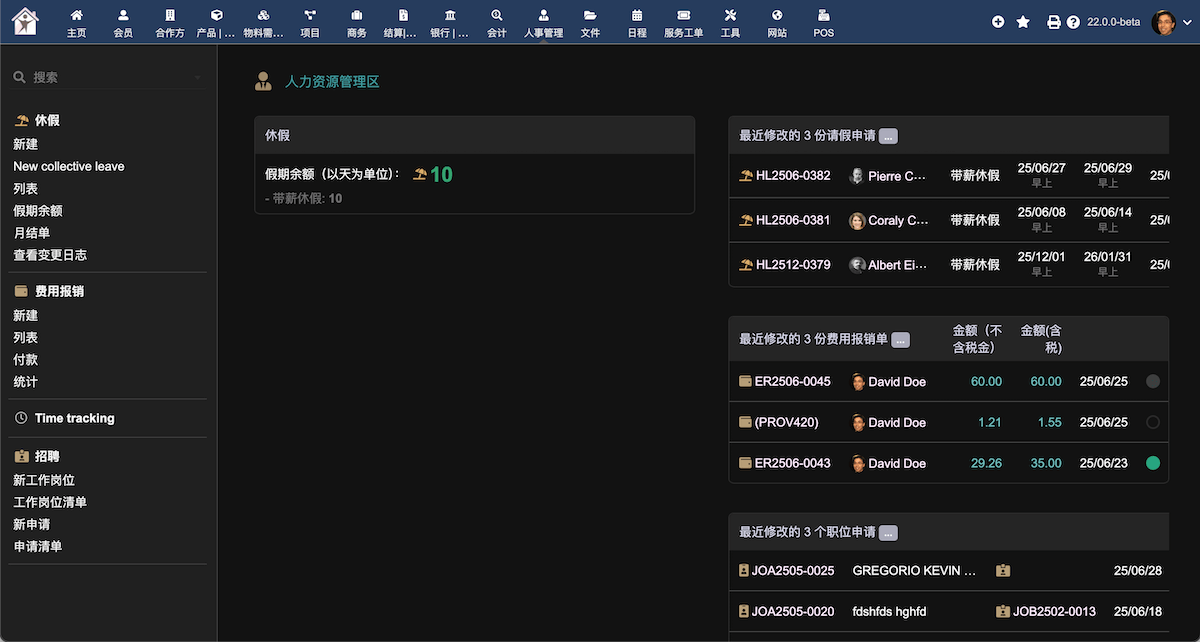Click the home logo icon in top-left corner

[25, 21]
